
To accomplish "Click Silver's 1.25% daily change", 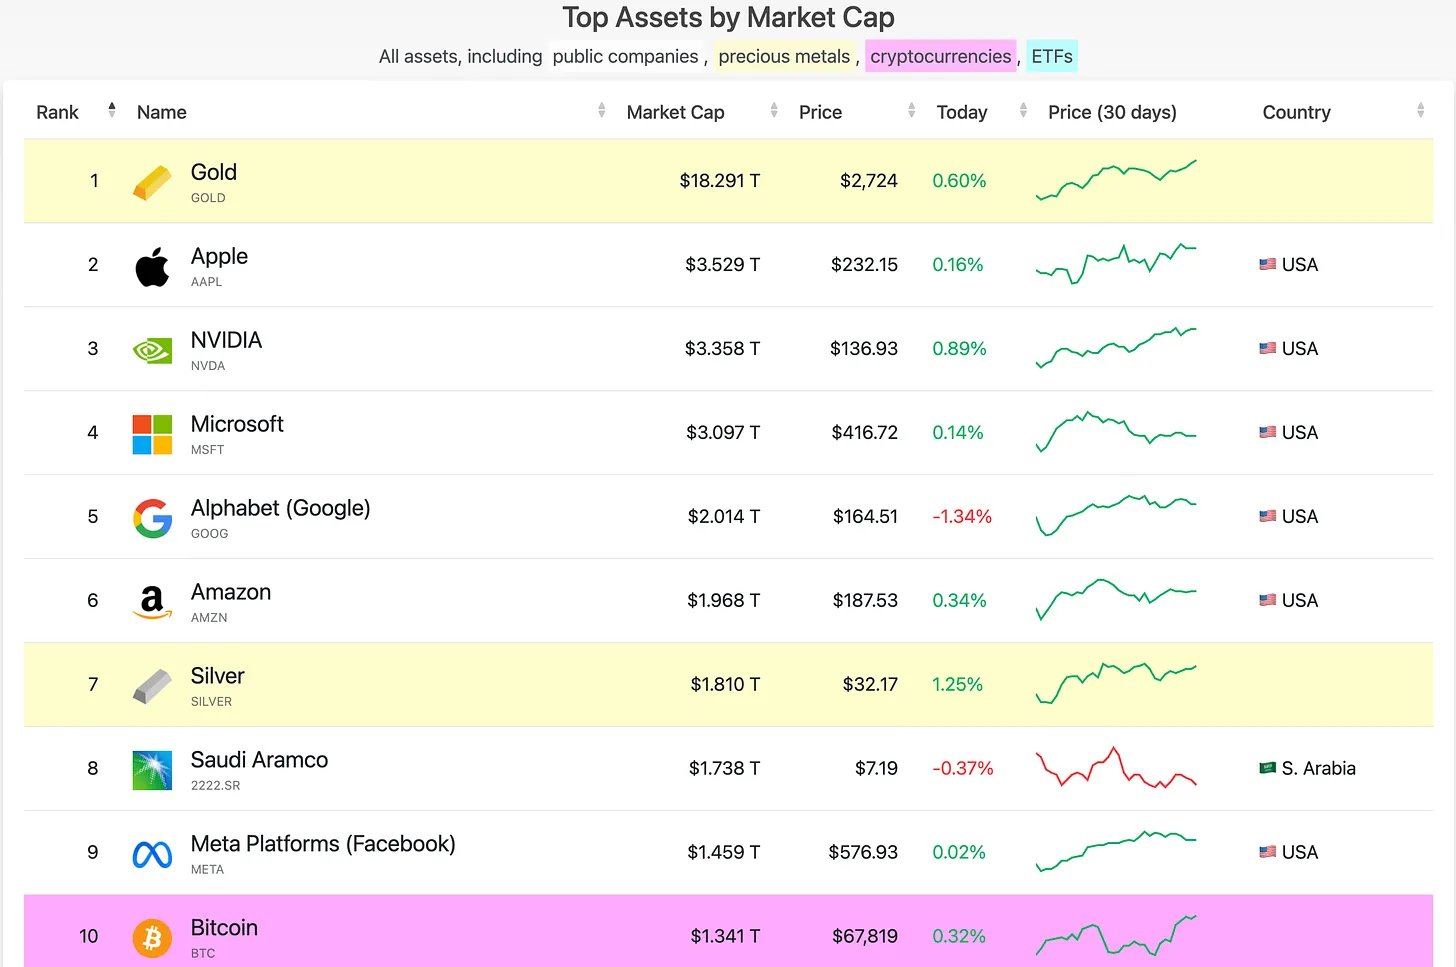I will click(957, 685).
